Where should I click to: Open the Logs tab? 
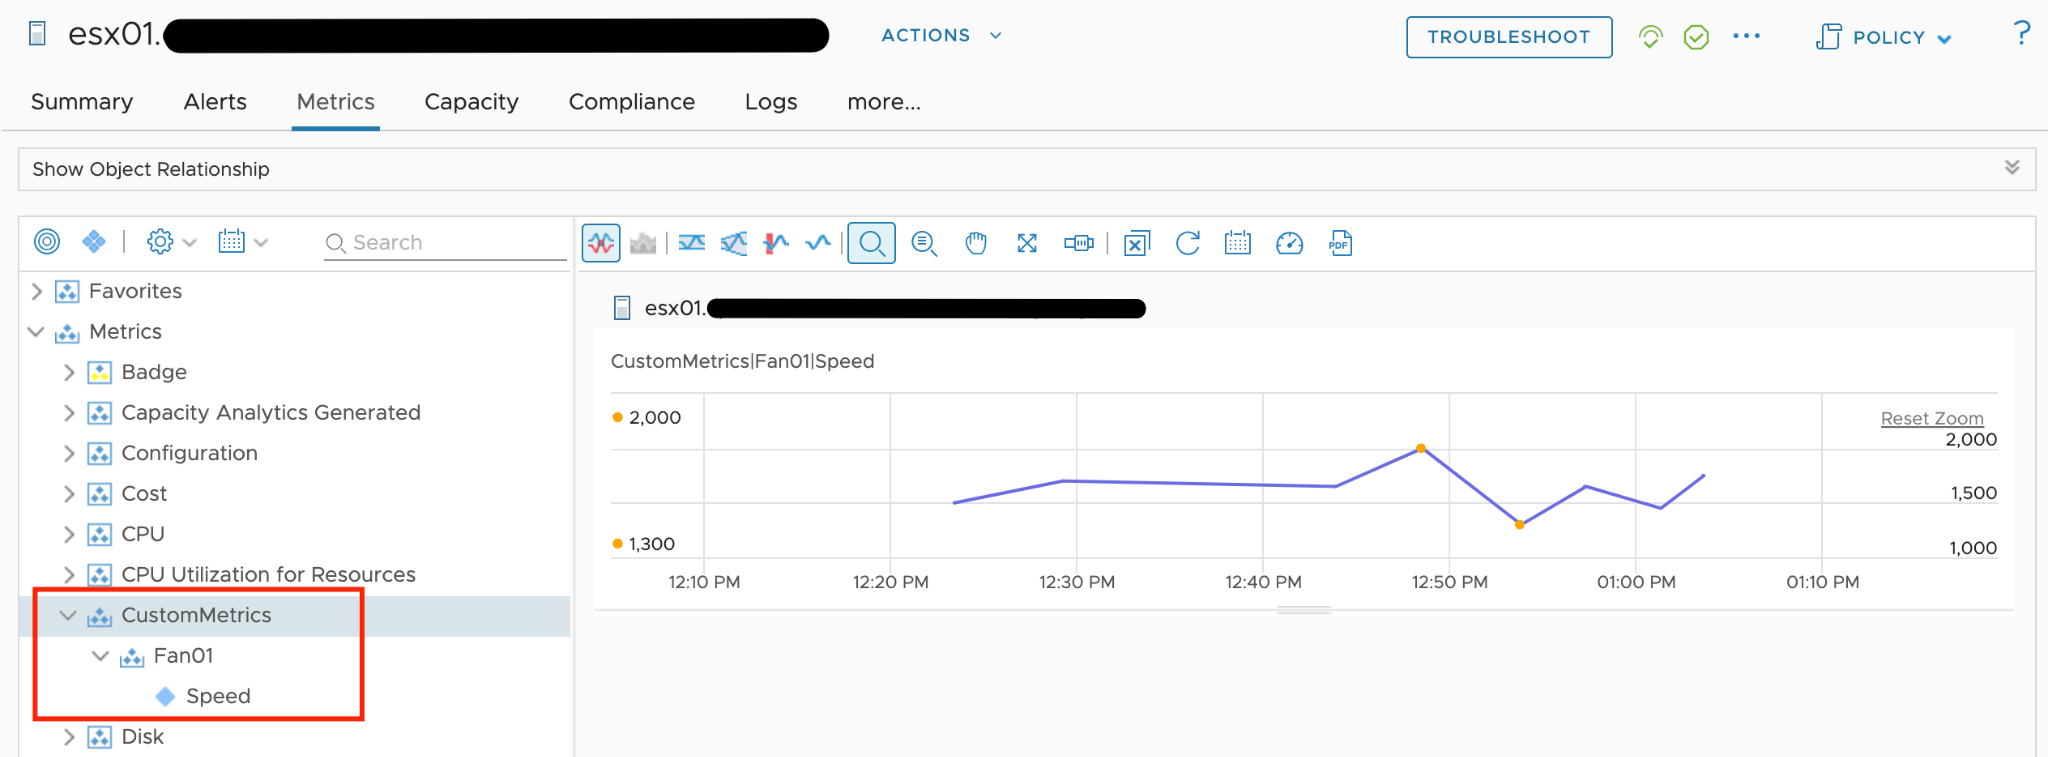(771, 102)
